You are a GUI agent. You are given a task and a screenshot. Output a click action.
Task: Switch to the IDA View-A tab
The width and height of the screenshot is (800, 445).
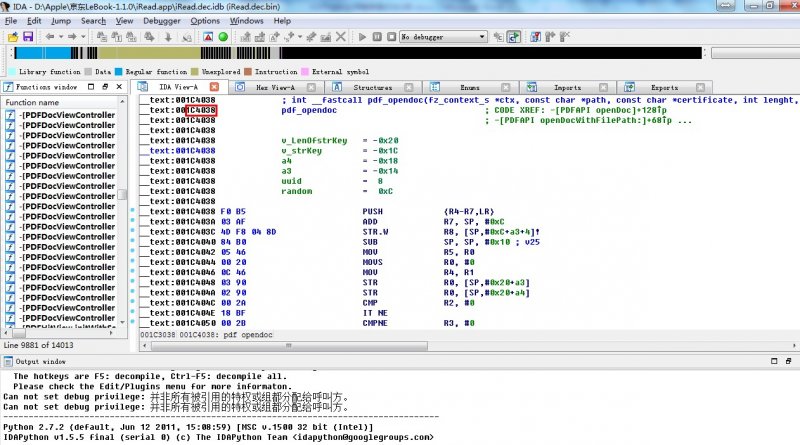coord(178,87)
